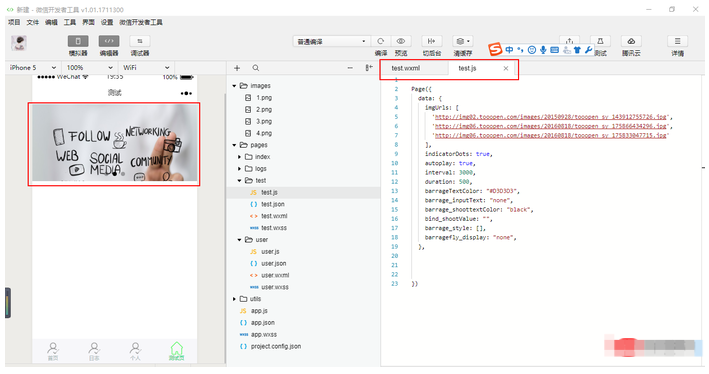Click the image URL link on line 6

[550, 126]
